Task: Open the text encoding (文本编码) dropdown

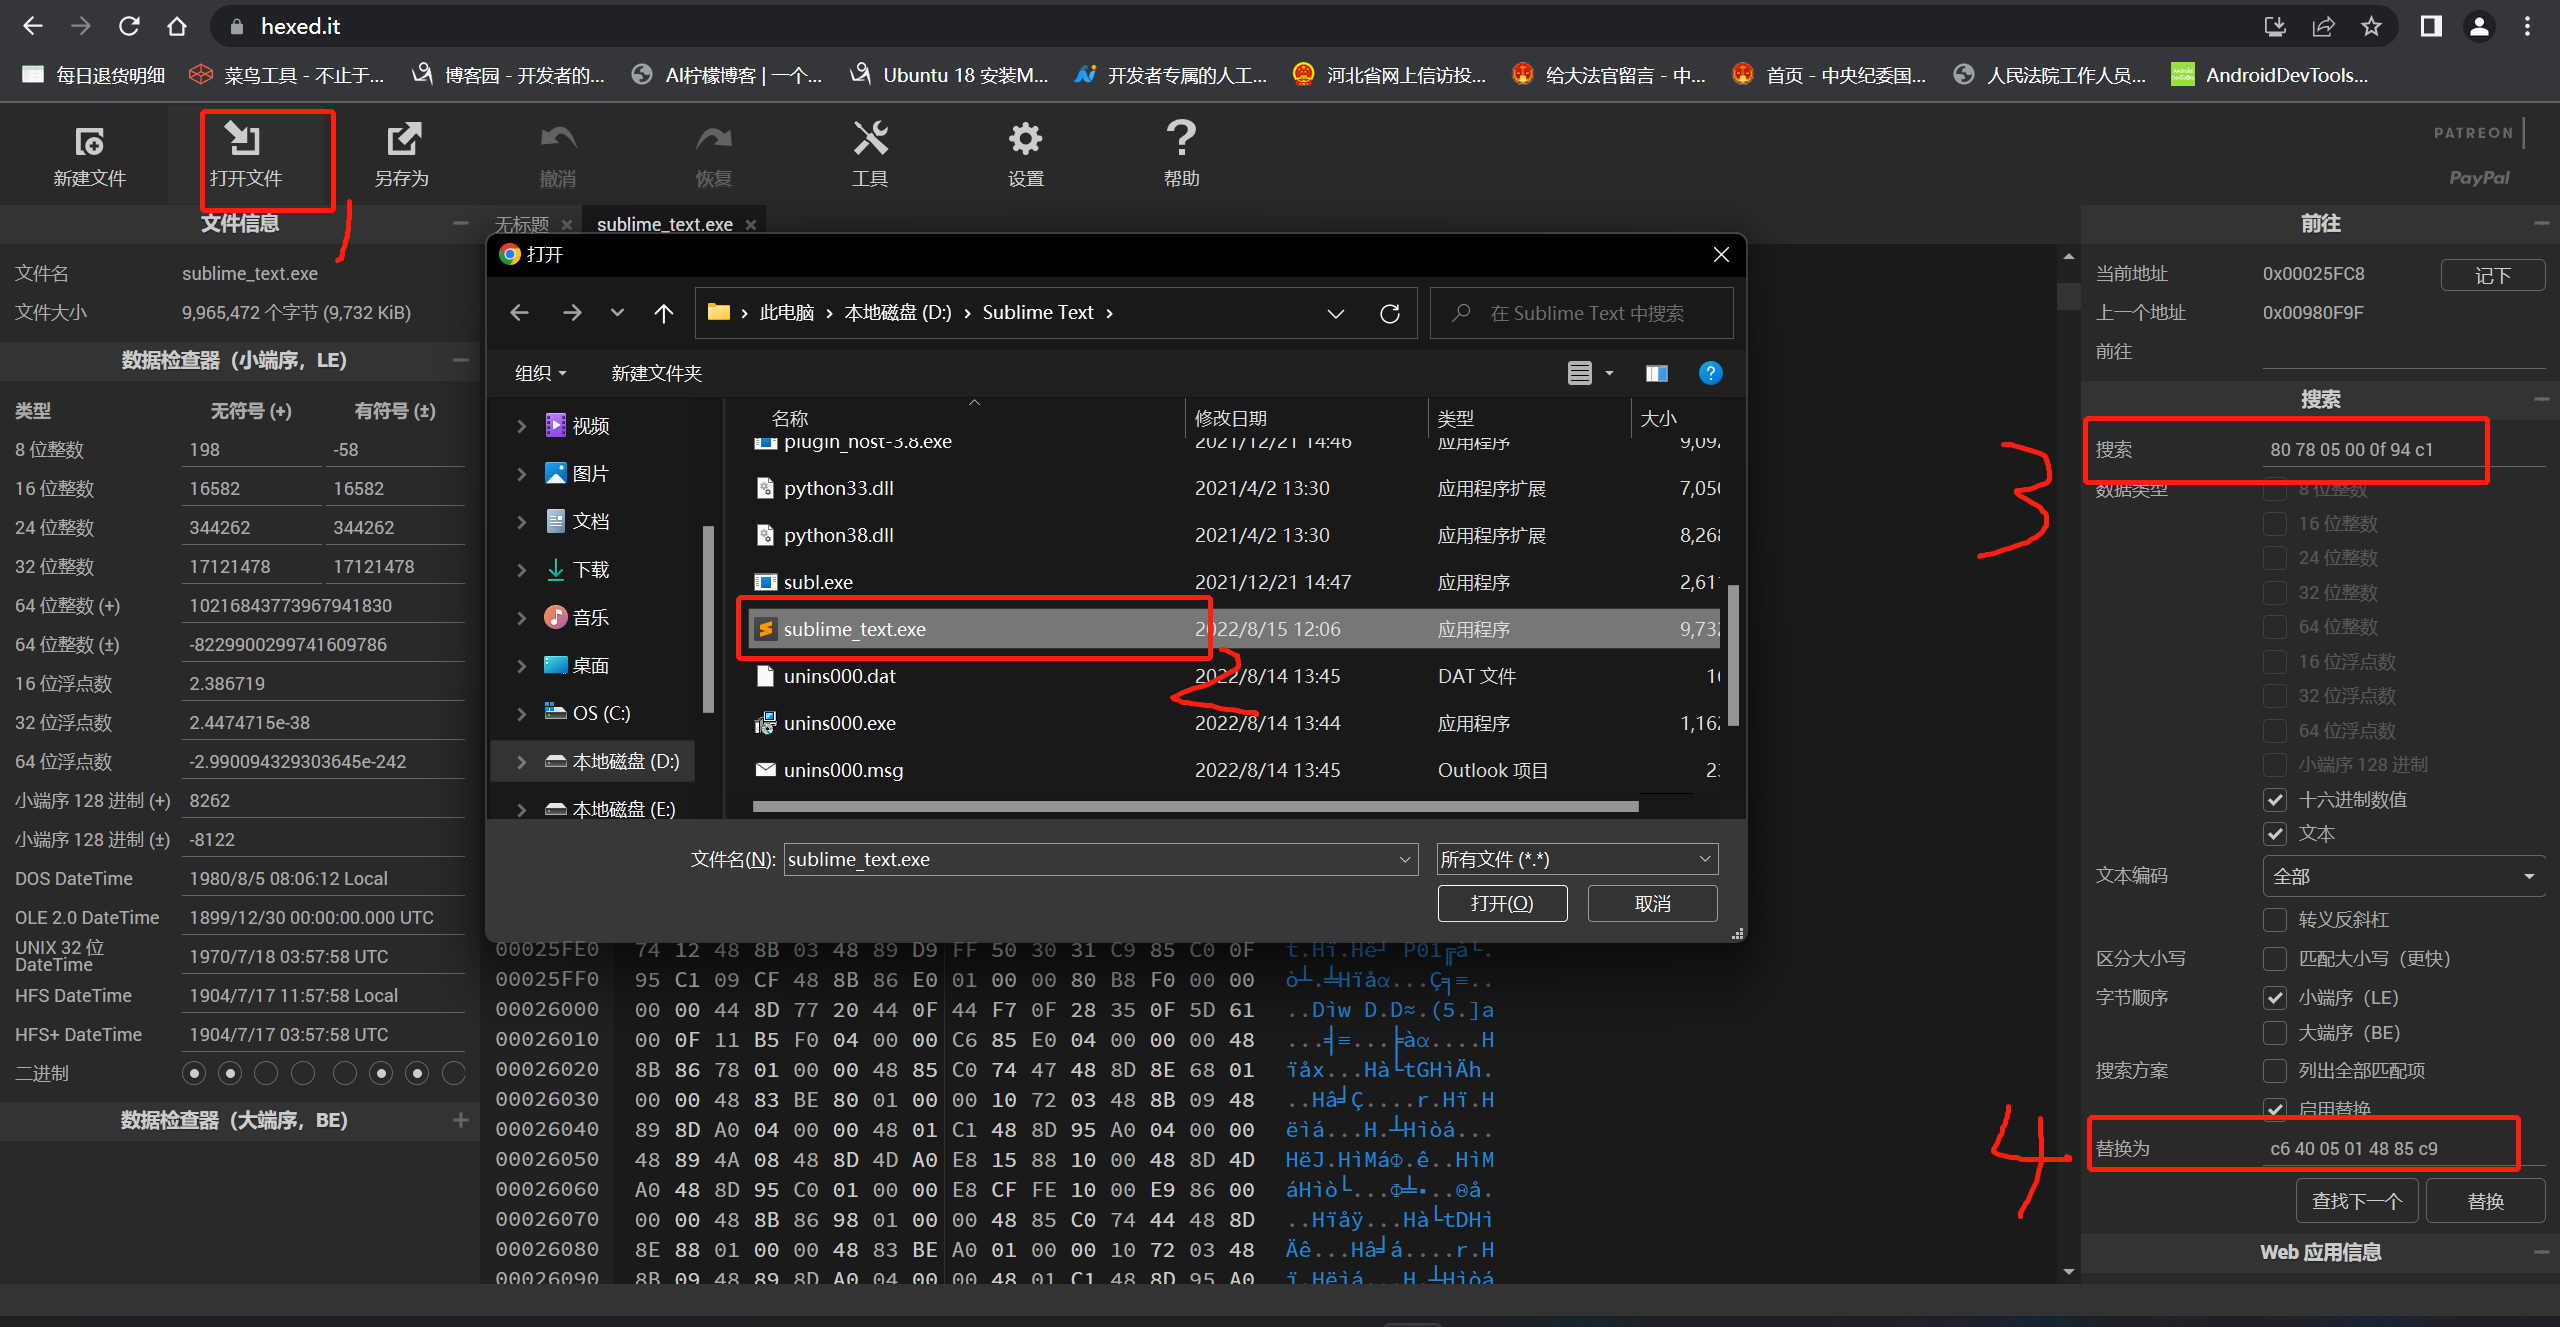Action: click(x=2402, y=877)
